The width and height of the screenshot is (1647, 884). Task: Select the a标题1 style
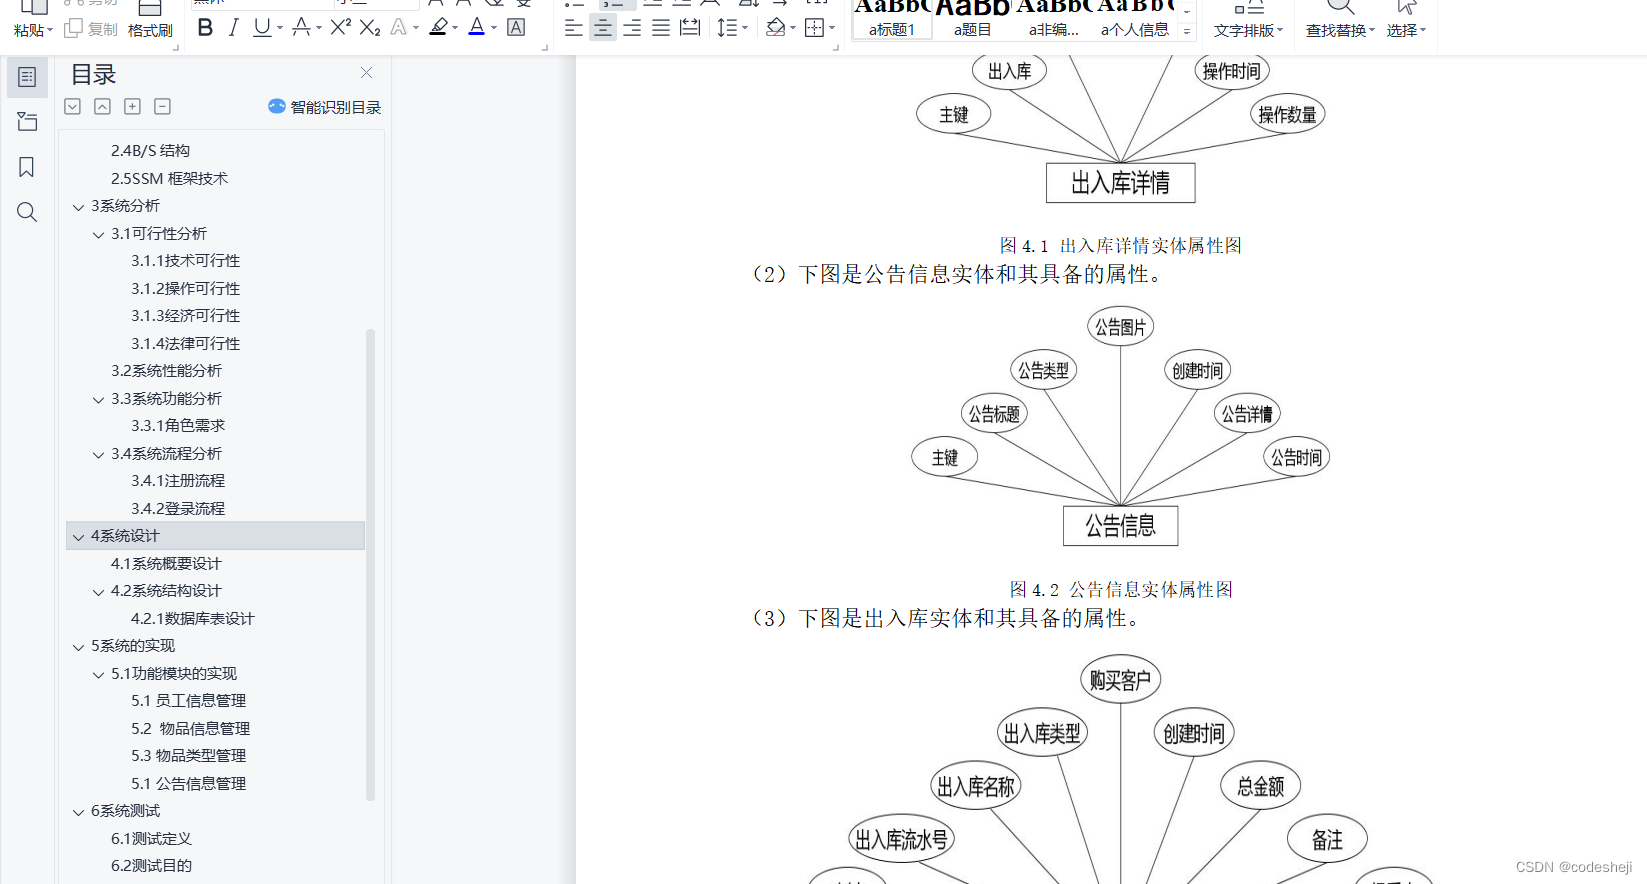point(892,20)
